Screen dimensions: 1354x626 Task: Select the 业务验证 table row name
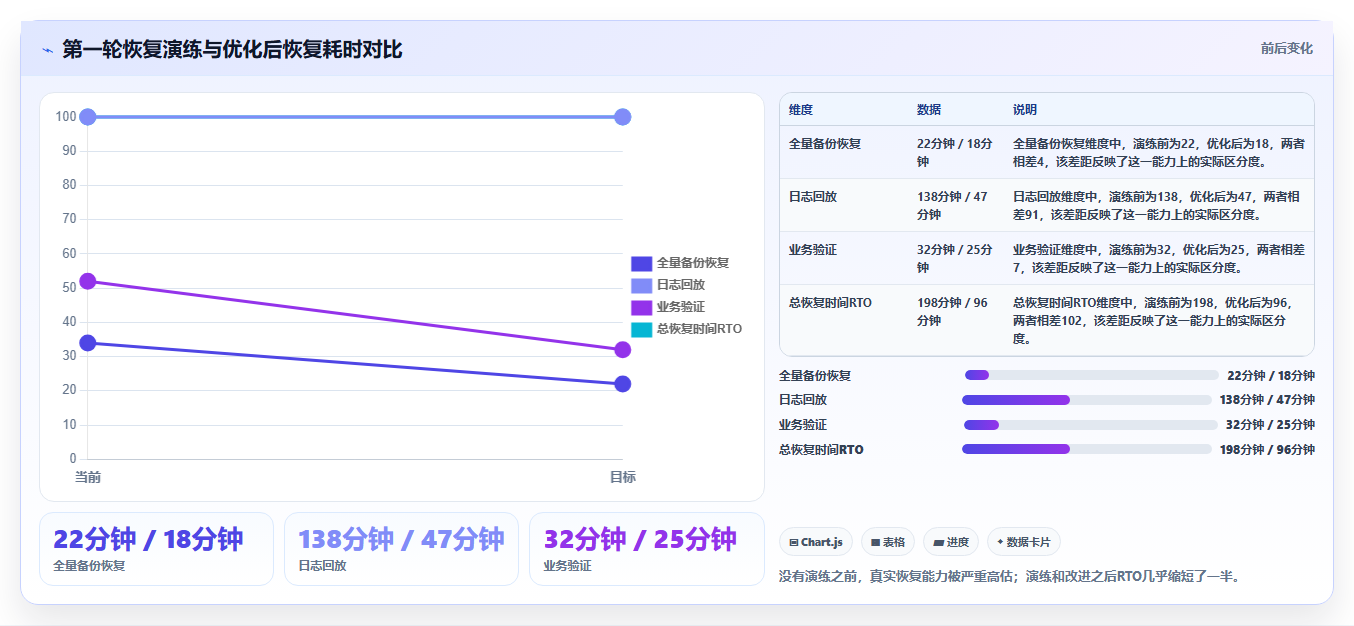(813, 250)
